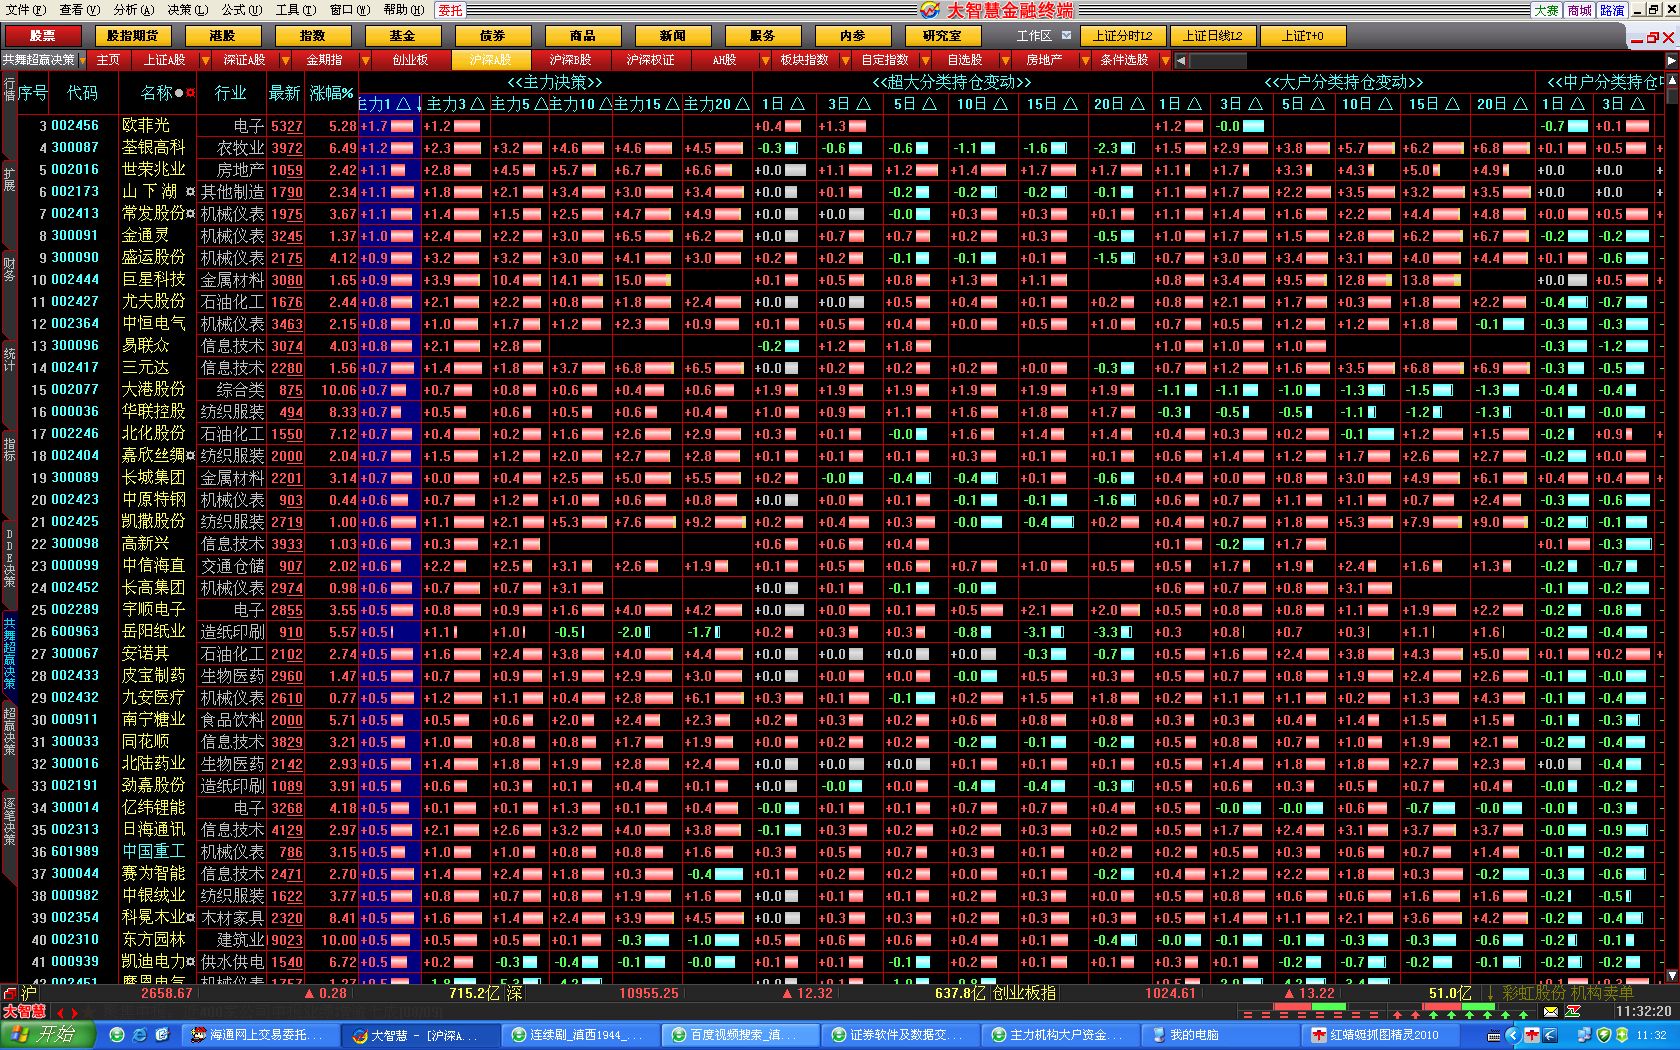Viewport: 1680px width, 1050px height.
Task: Click the 上证分时L2 workspace button
Action: tap(1122, 36)
